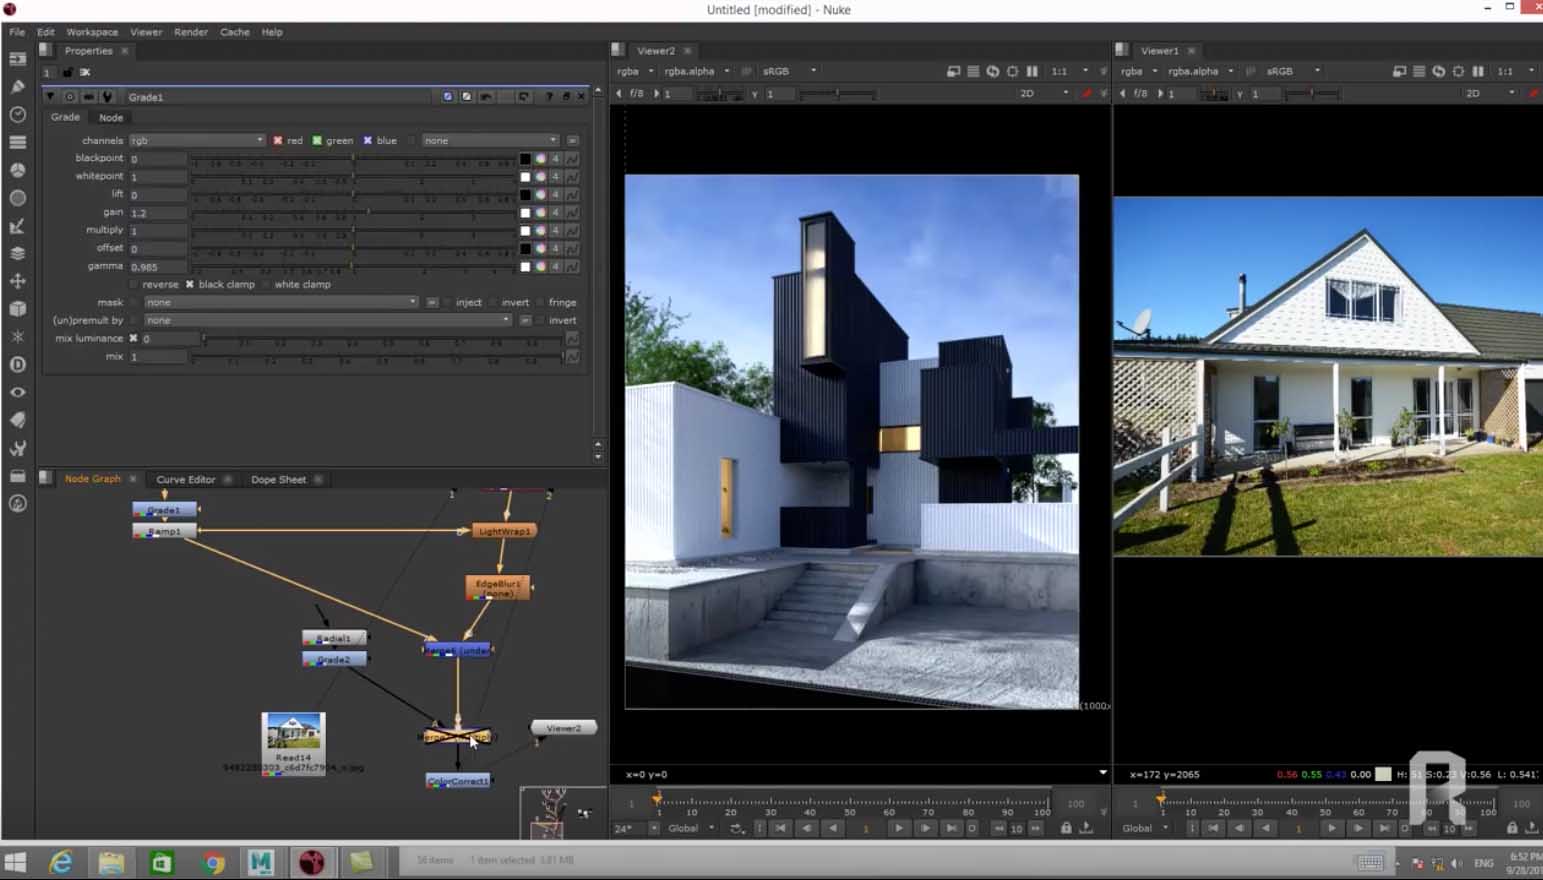The height and width of the screenshot is (880, 1543).
Task: Pause Viewer2 updates with the pause icon
Action: 1032,71
